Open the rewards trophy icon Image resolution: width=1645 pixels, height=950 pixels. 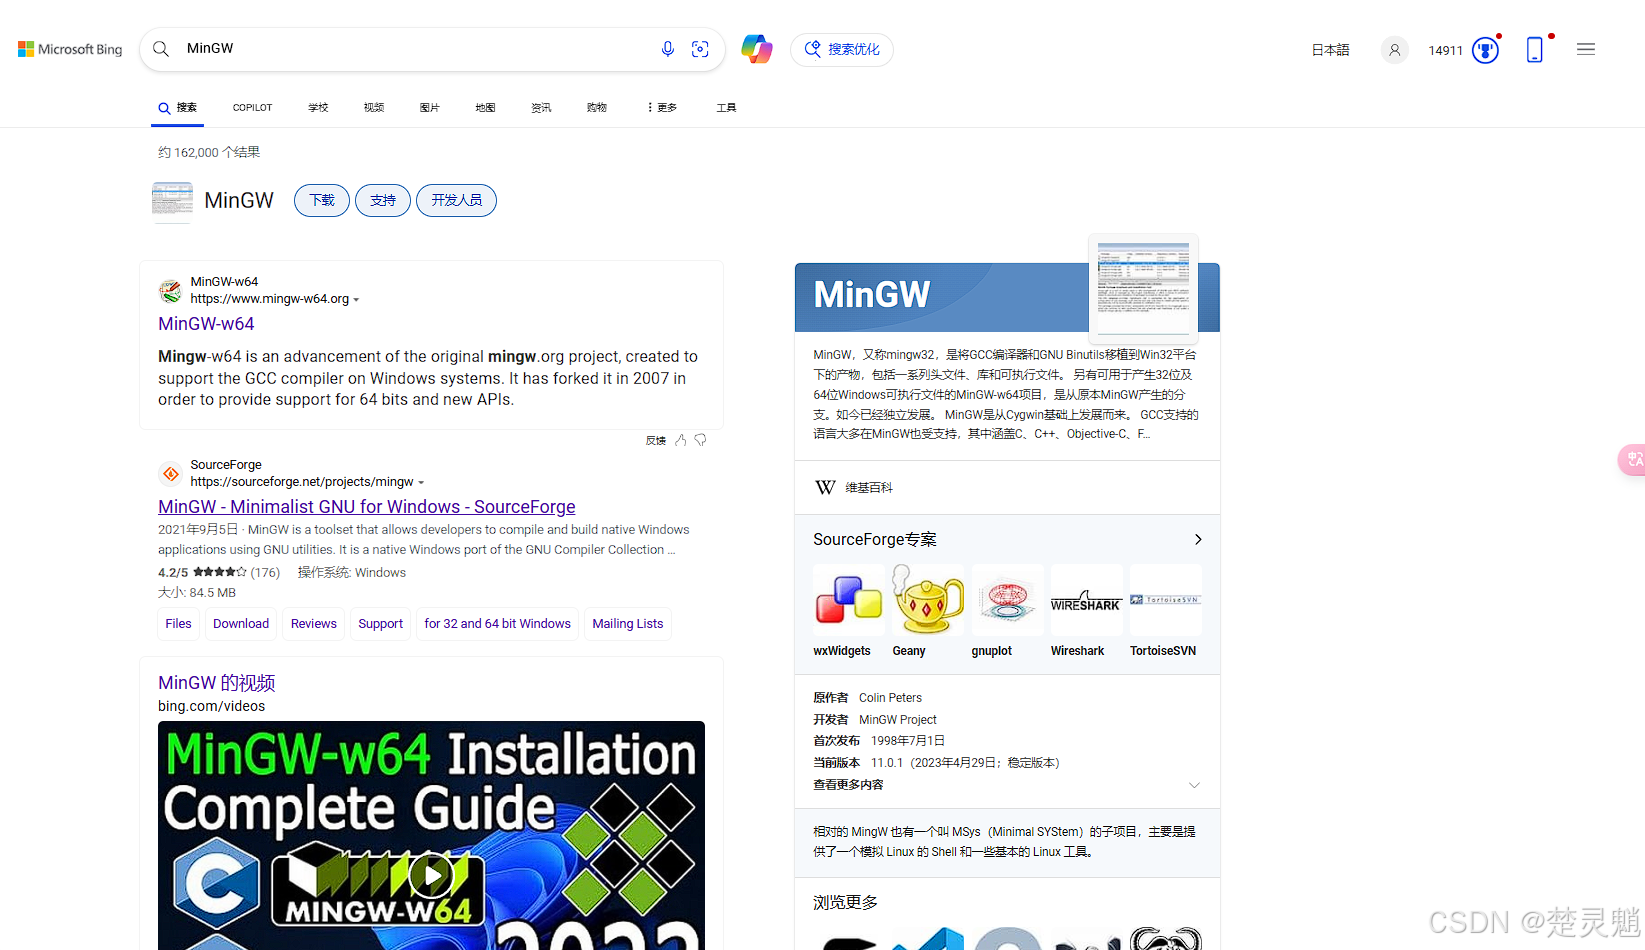coord(1486,50)
